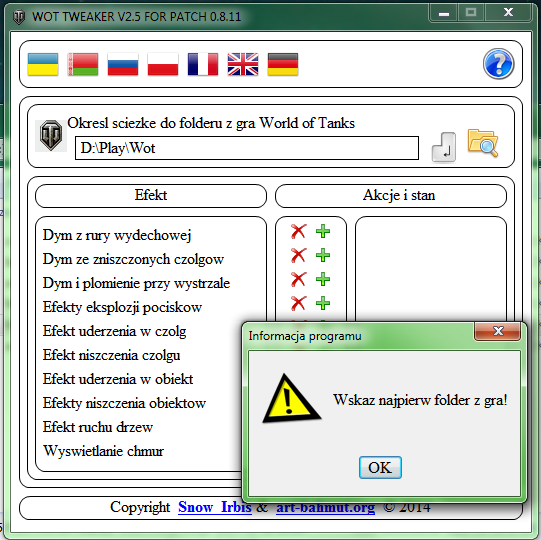Browse for game folder with magnifier icon

pos(483,143)
